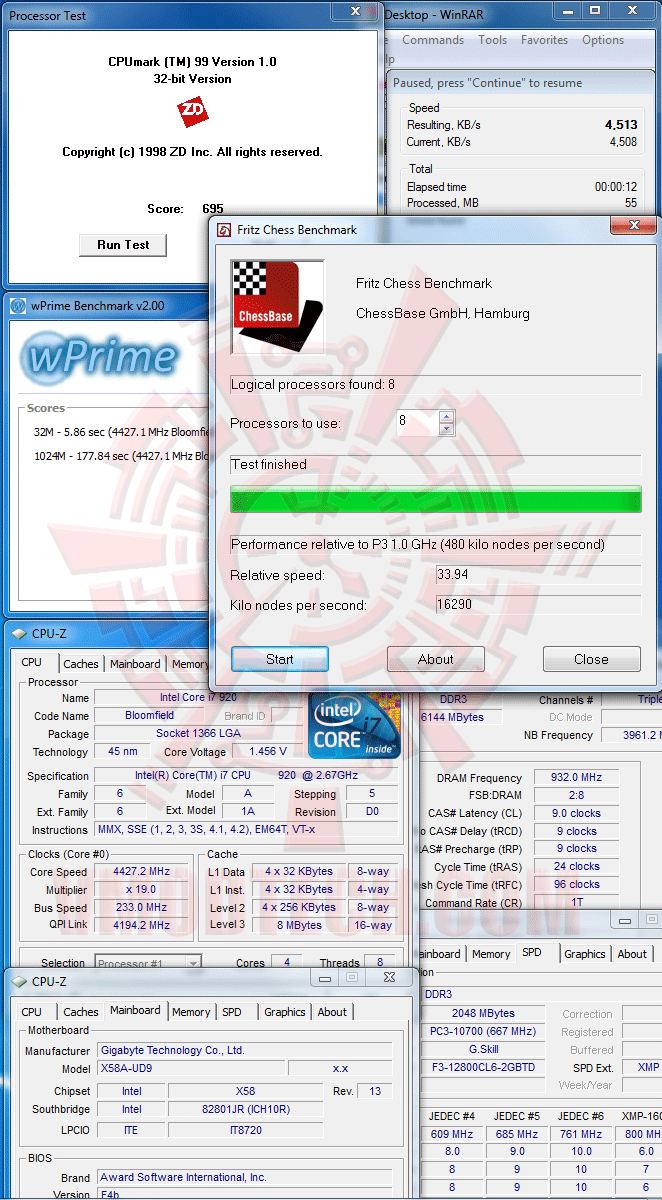The width and height of the screenshot is (662, 1200).
Task: Switch to the SPD tab in lower CPU-Z
Action: pyautogui.click(x=232, y=1012)
